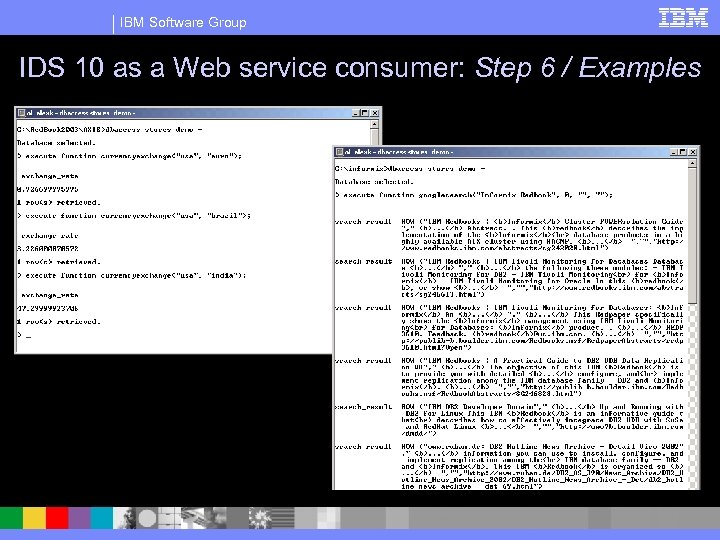Screen dimensions: 720x540
Task: Click the currencyexchange("usa", "brazil") command line
Action: click(134, 215)
